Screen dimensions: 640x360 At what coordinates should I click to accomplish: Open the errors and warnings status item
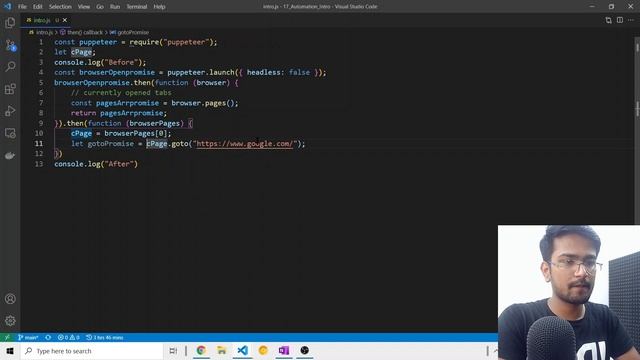tap(69, 338)
